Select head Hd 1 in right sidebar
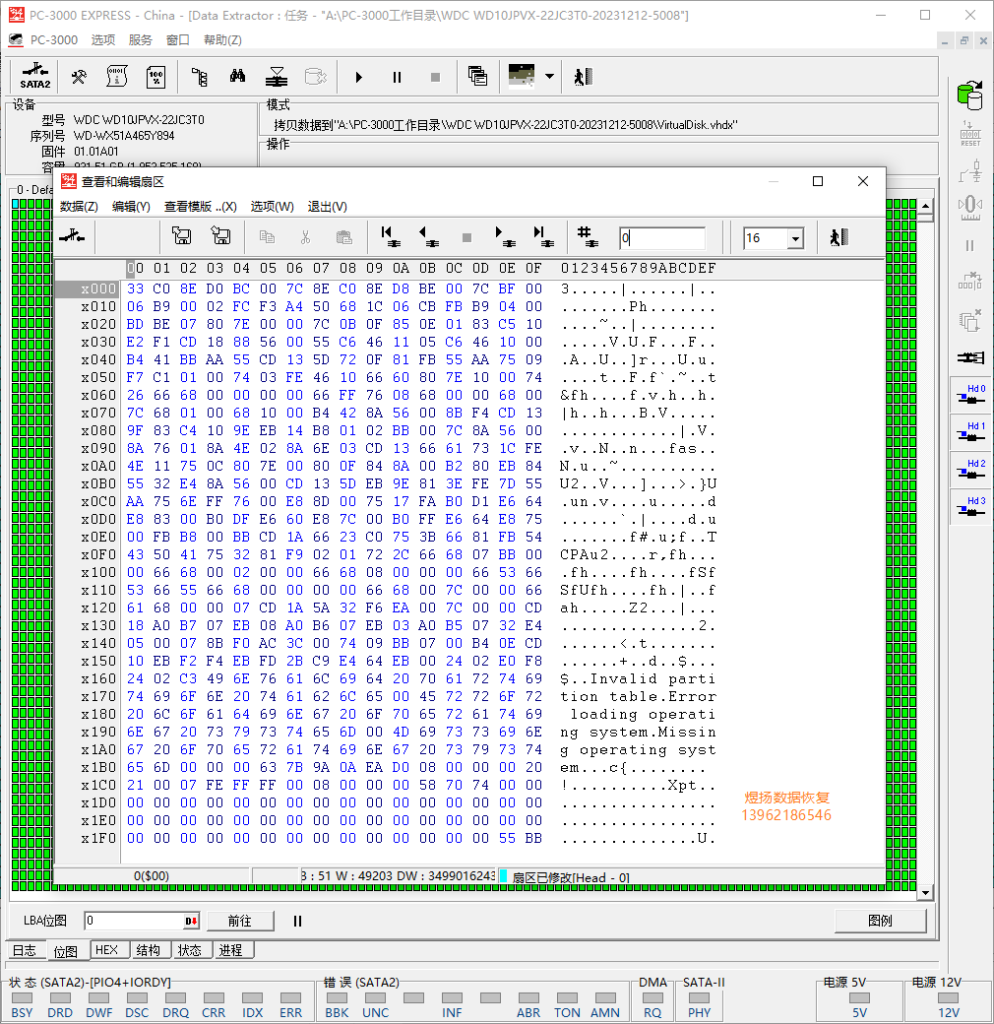Viewport: 994px width, 1024px height. (x=971, y=433)
